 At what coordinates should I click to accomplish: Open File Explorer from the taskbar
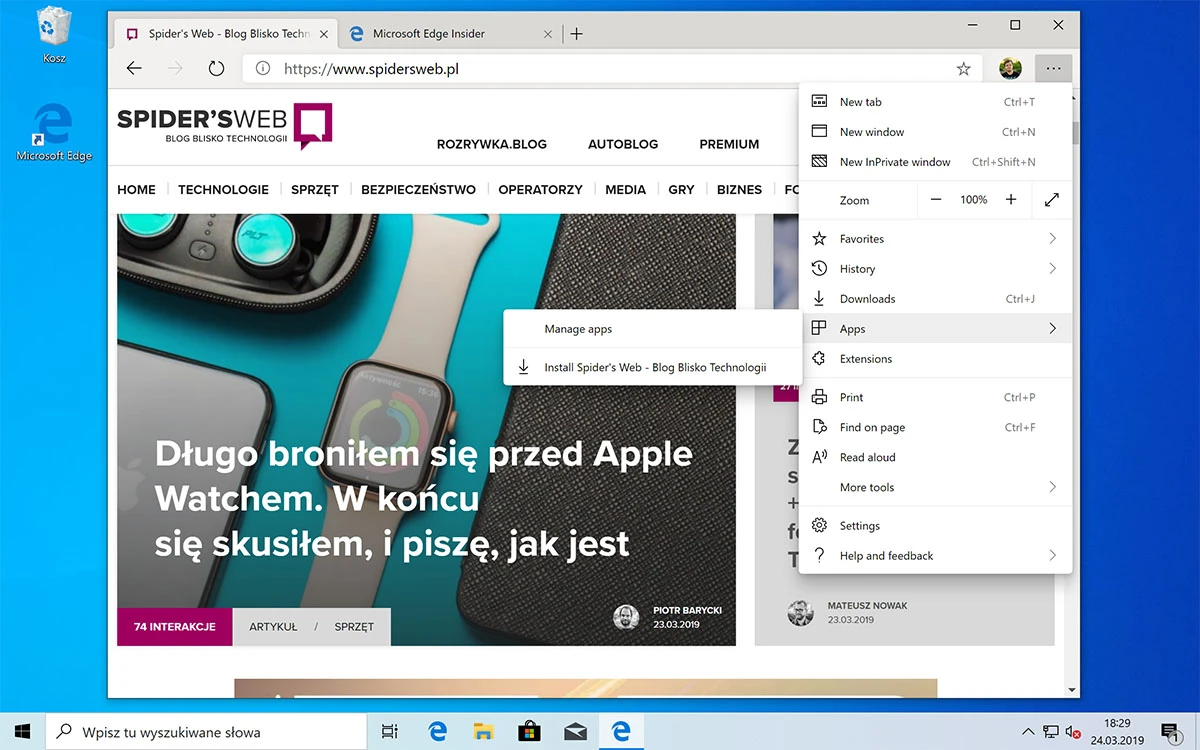click(x=483, y=732)
